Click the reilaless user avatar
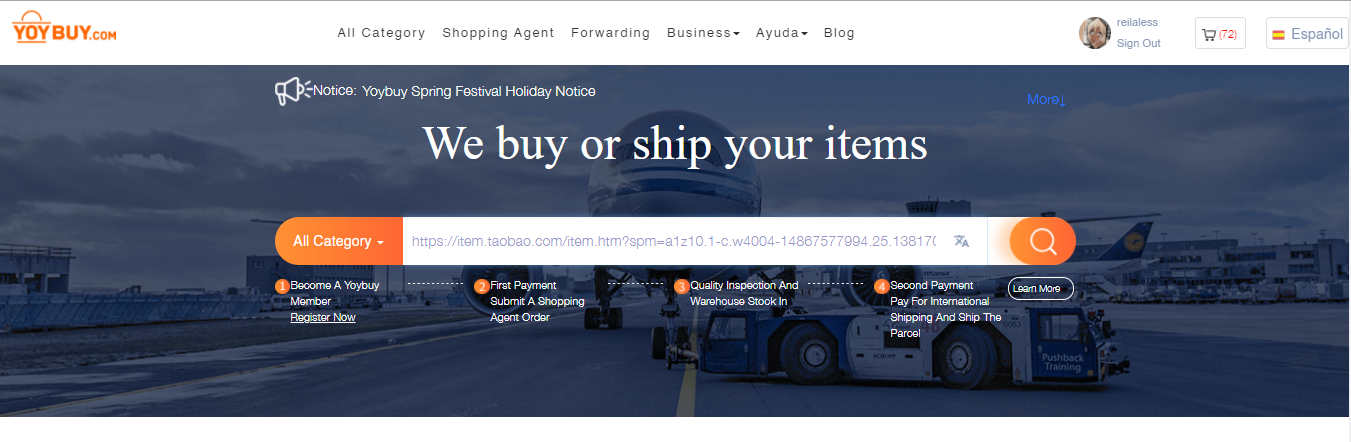The image size is (1351, 442). point(1095,33)
